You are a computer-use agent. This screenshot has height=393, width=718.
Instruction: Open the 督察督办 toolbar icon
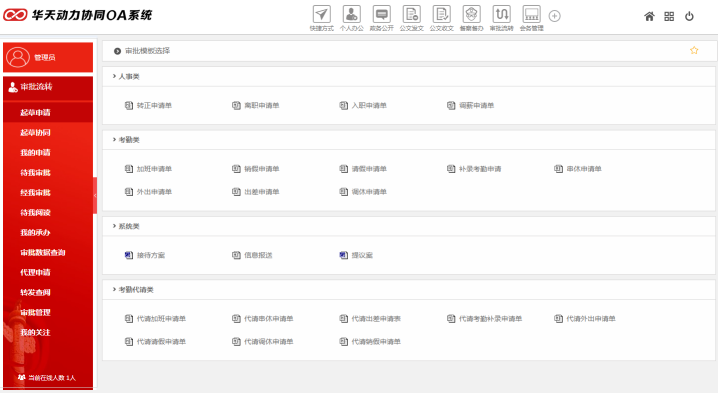pos(472,14)
